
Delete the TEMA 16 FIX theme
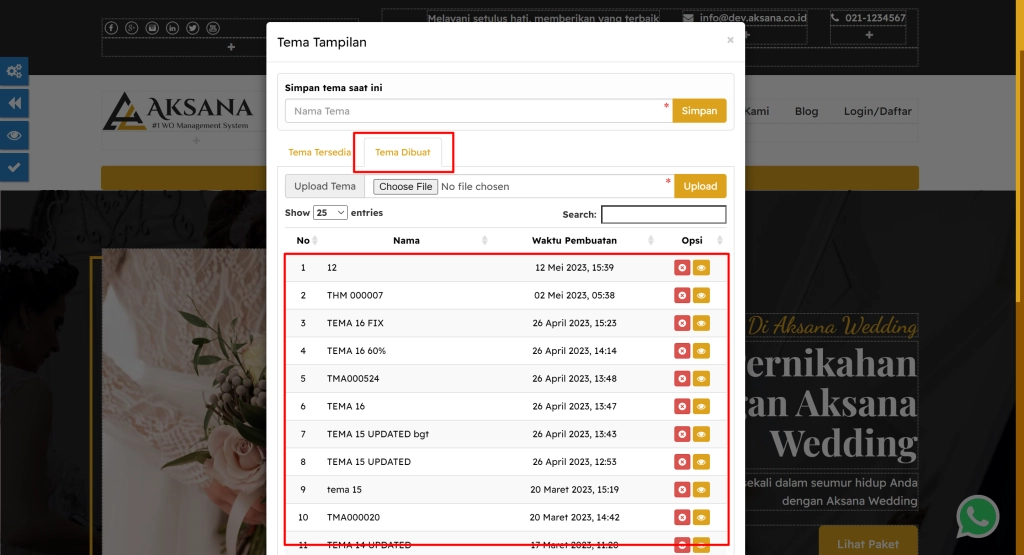point(682,323)
